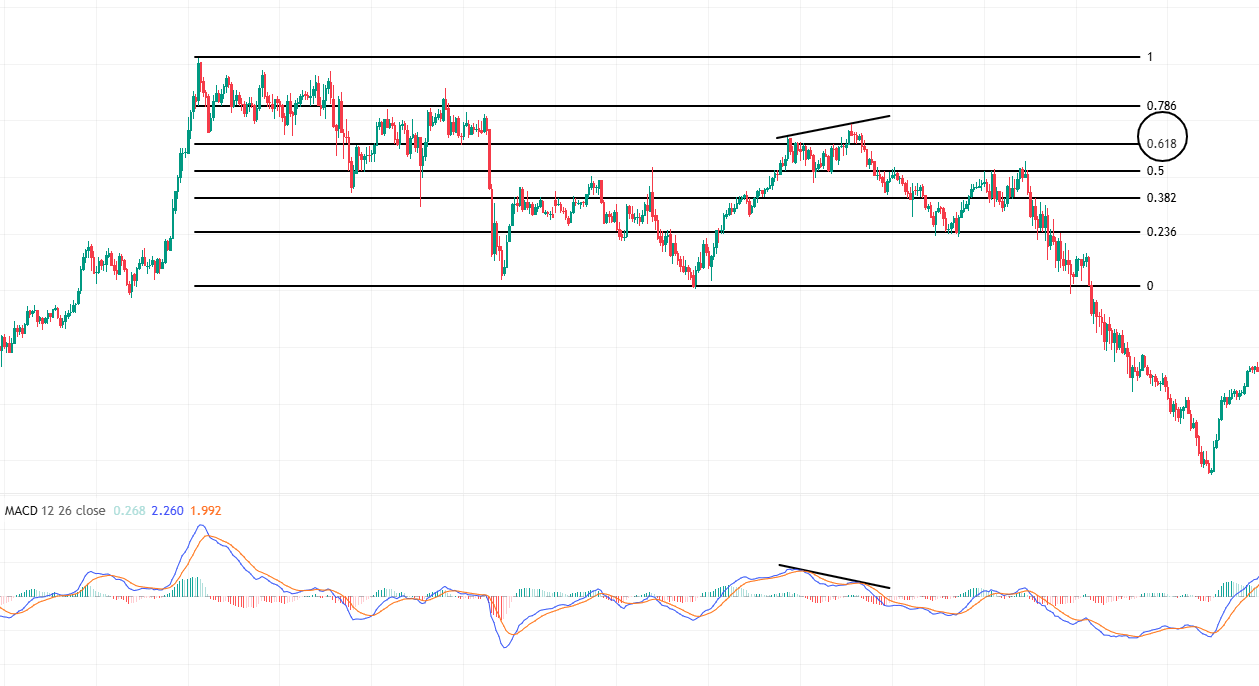Click the MACD 12 26 close indicator title
Image resolution: width=1259 pixels, height=686 pixels.
(x=54, y=510)
